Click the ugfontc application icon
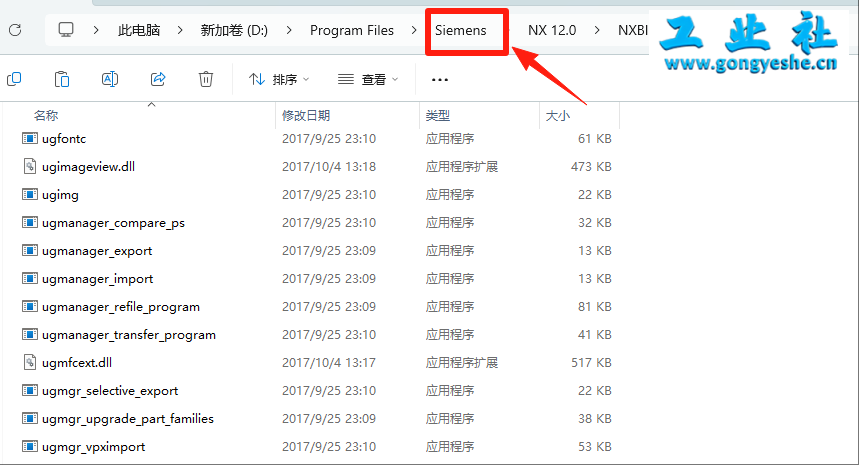Viewport: 859px width, 465px height. tap(30, 138)
